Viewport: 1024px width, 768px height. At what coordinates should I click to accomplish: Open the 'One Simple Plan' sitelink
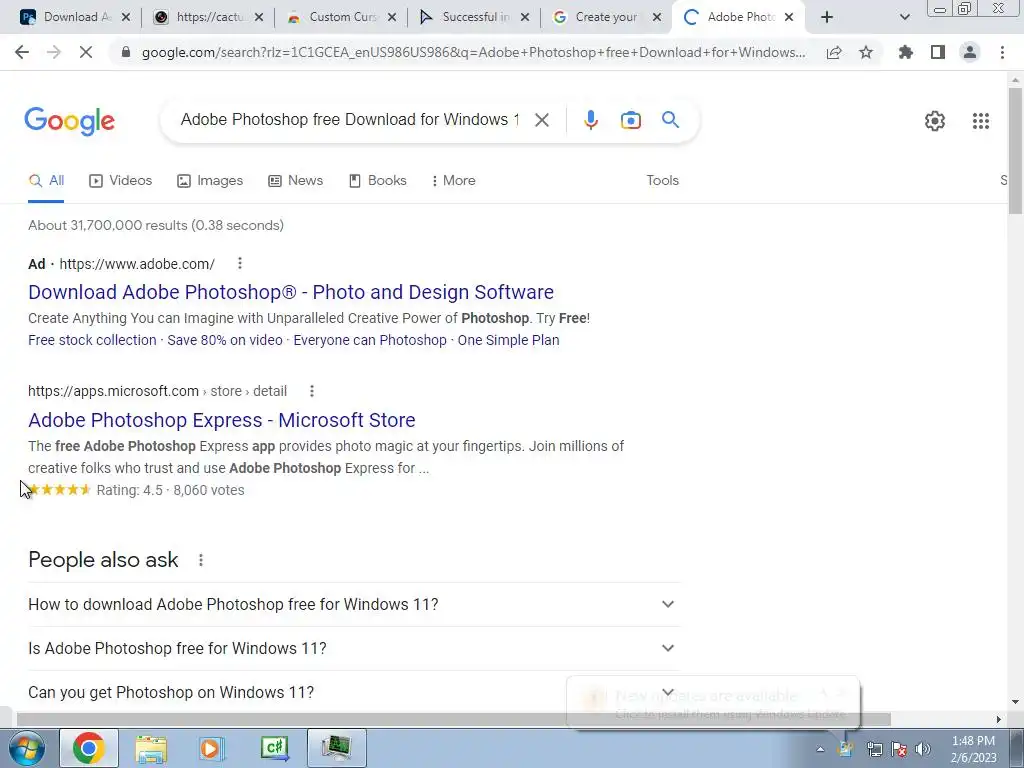(508, 340)
